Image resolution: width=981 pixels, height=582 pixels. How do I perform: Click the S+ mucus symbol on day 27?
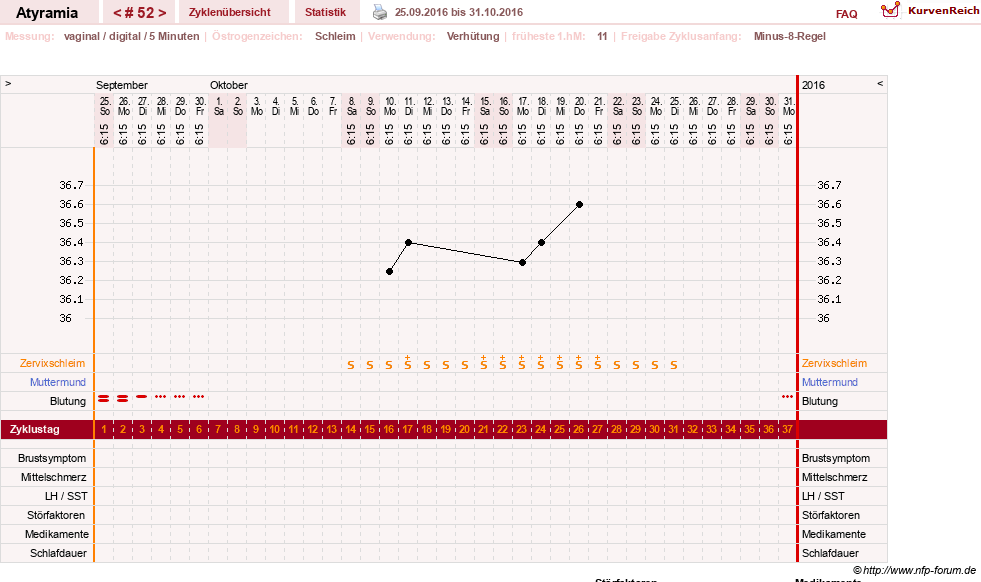597,362
